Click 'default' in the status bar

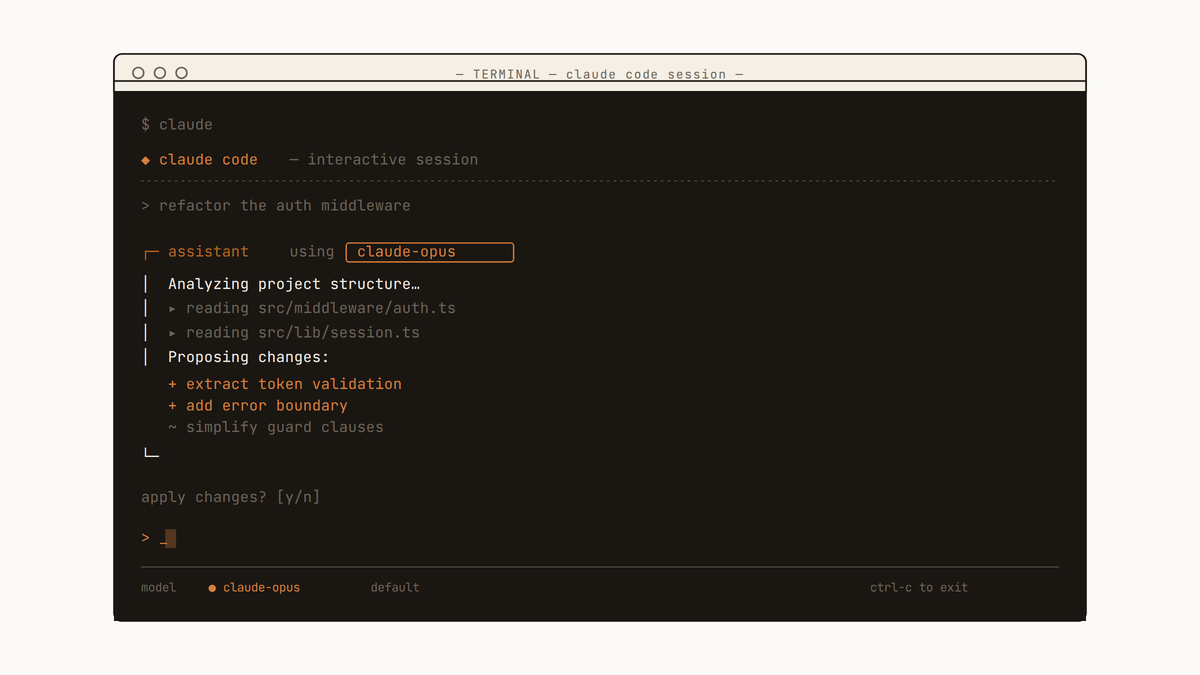[x=395, y=588]
